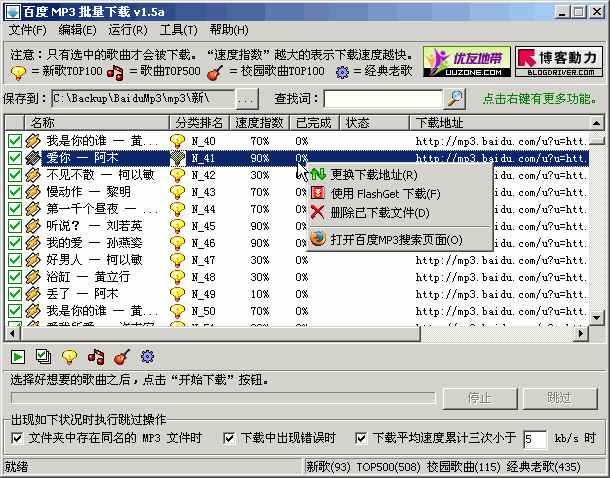Sort by the 名称 column header
Image resolution: width=610 pixels, height=478 pixels.
[x=97, y=123]
